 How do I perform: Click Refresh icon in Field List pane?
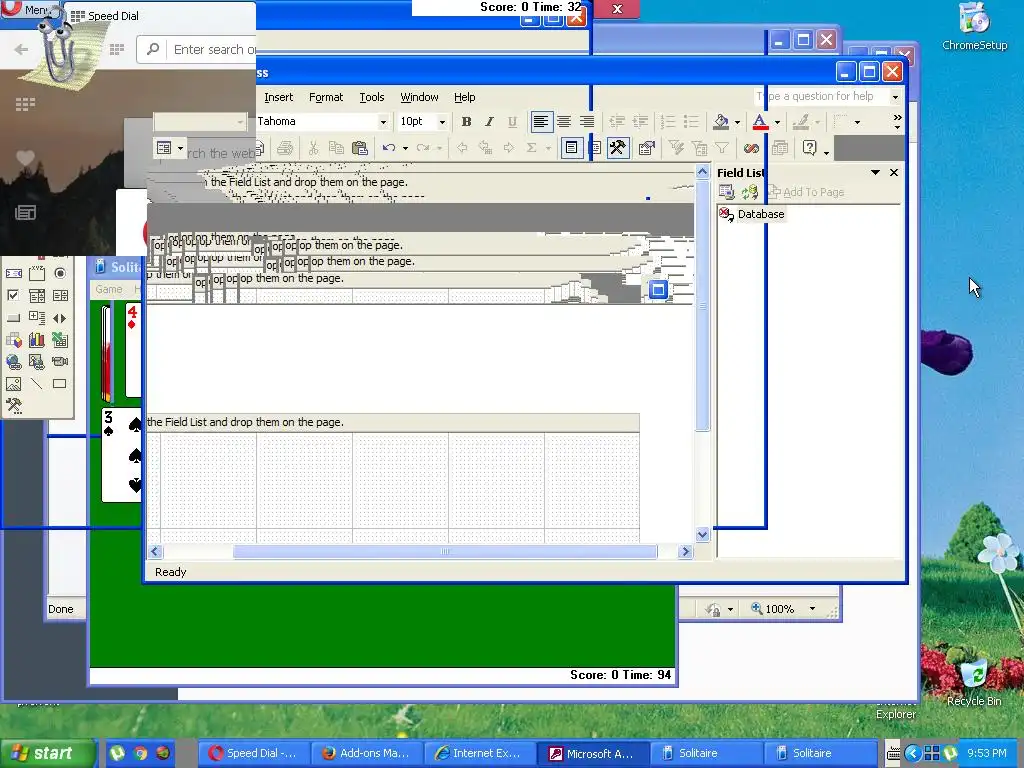[750, 192]
